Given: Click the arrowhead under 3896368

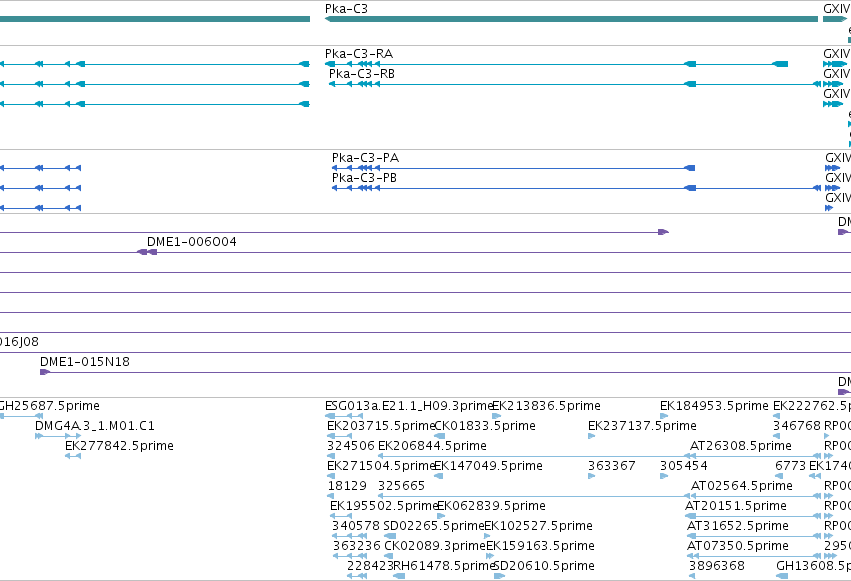Looking at the screenshot, I should coord(692,576).
